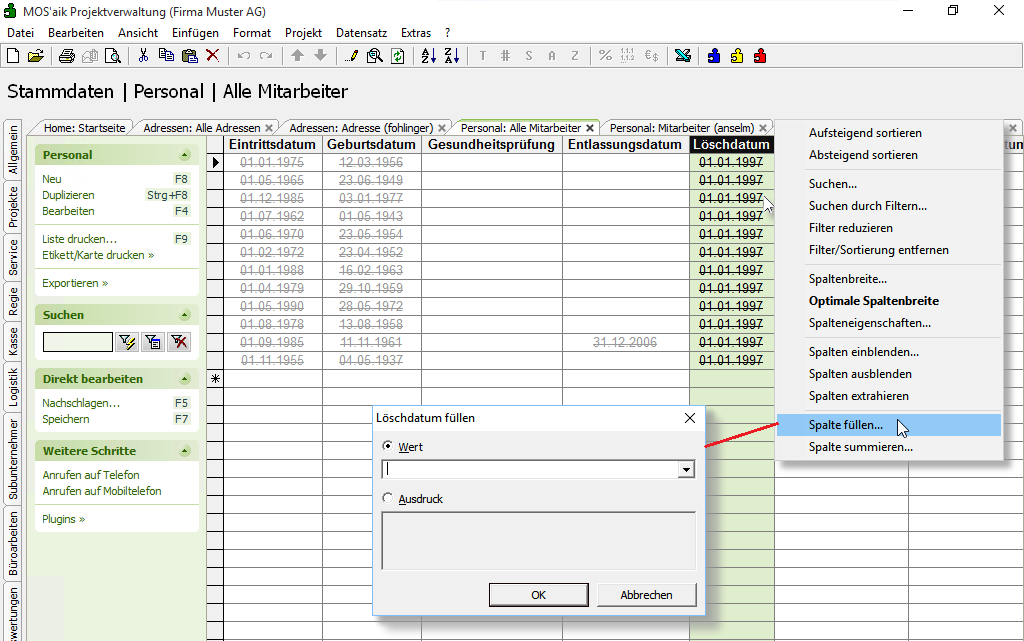Click the Excel export toolbar icon
This screenshot has width=1024, height=641.
(683, 56)
